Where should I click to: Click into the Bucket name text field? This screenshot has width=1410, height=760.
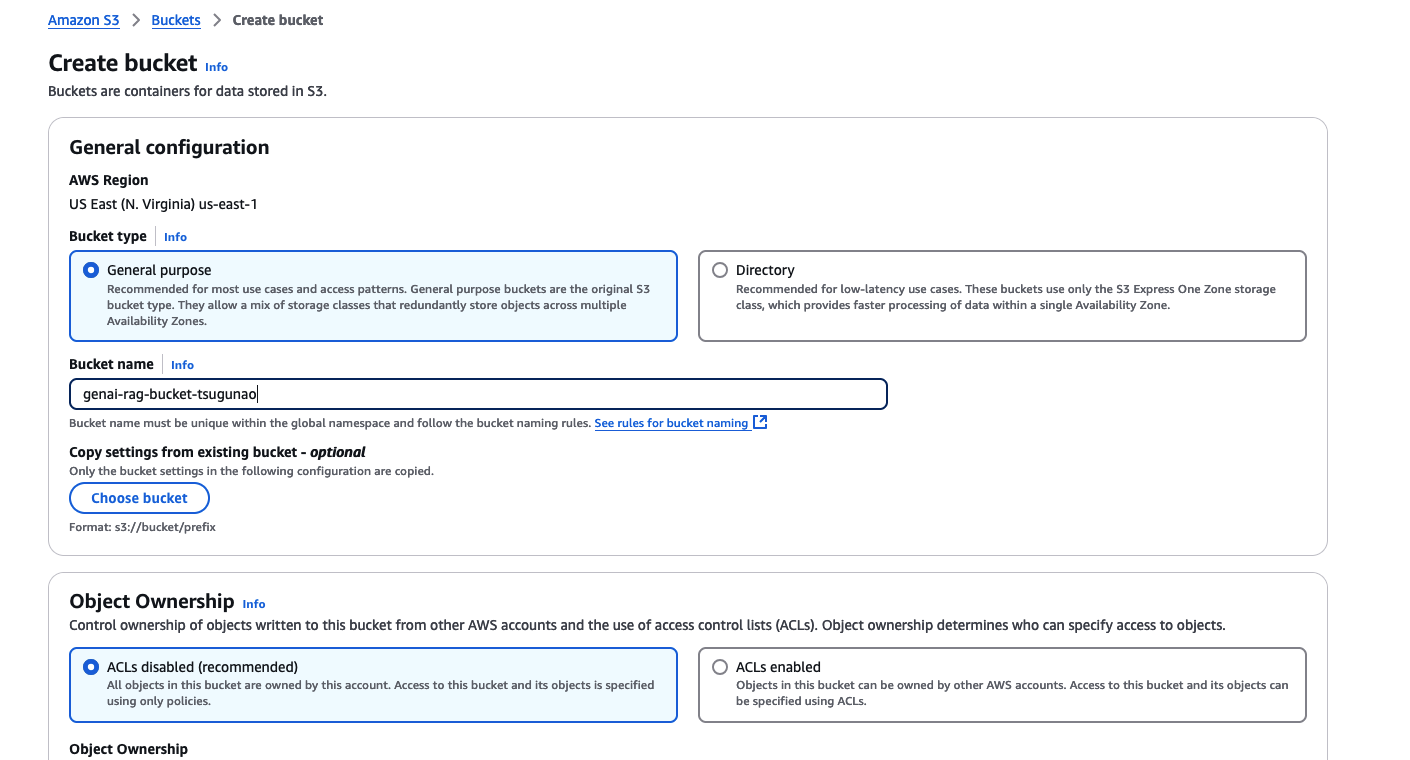[478, 394]
